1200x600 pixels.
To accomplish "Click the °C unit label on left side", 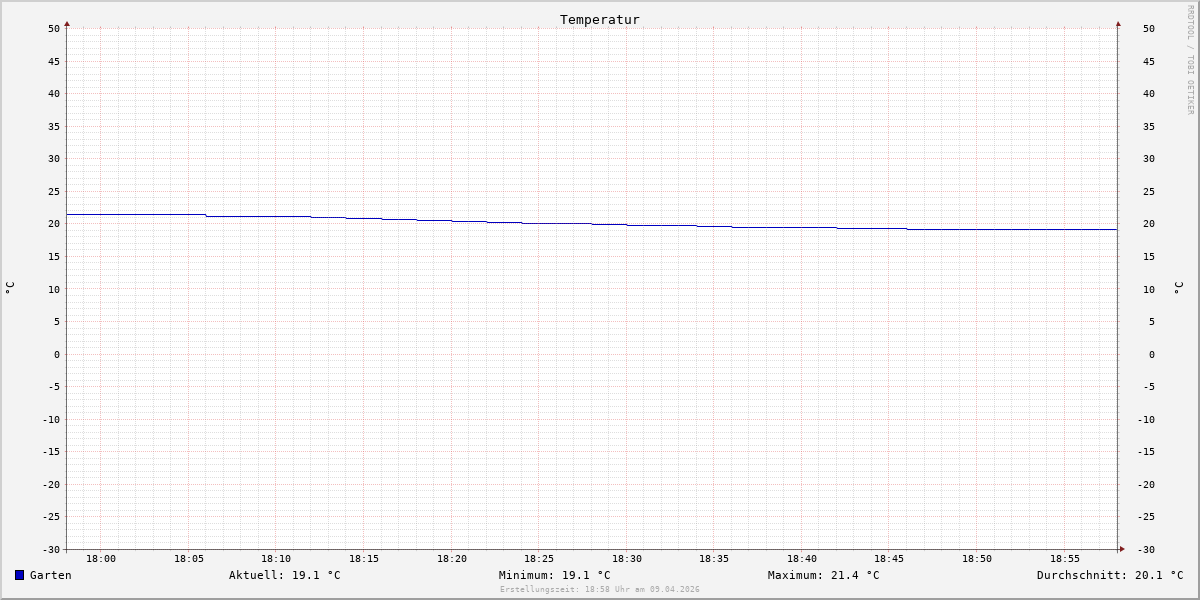I will click(x=10, y=287).
